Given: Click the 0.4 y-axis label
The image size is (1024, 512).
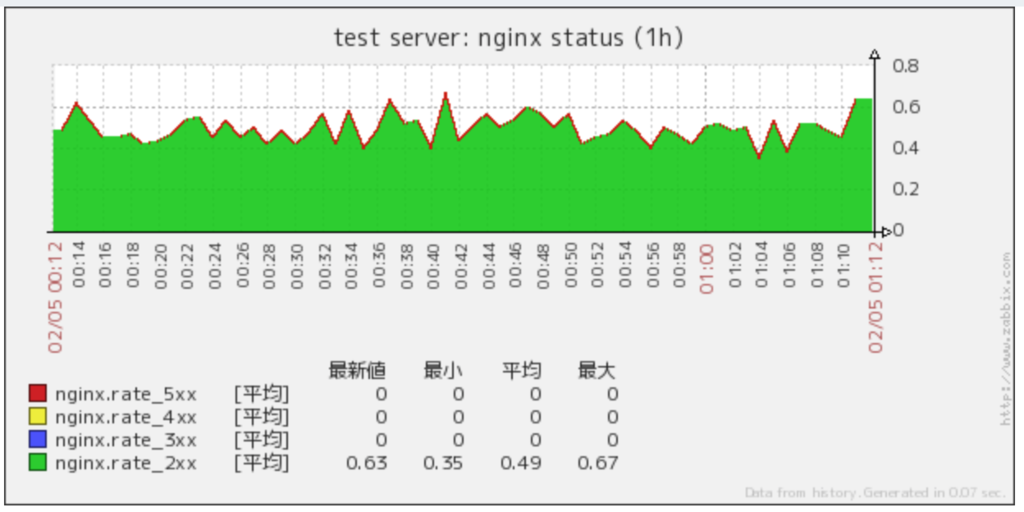Looking at the screenshot, I should coord(904,148).
